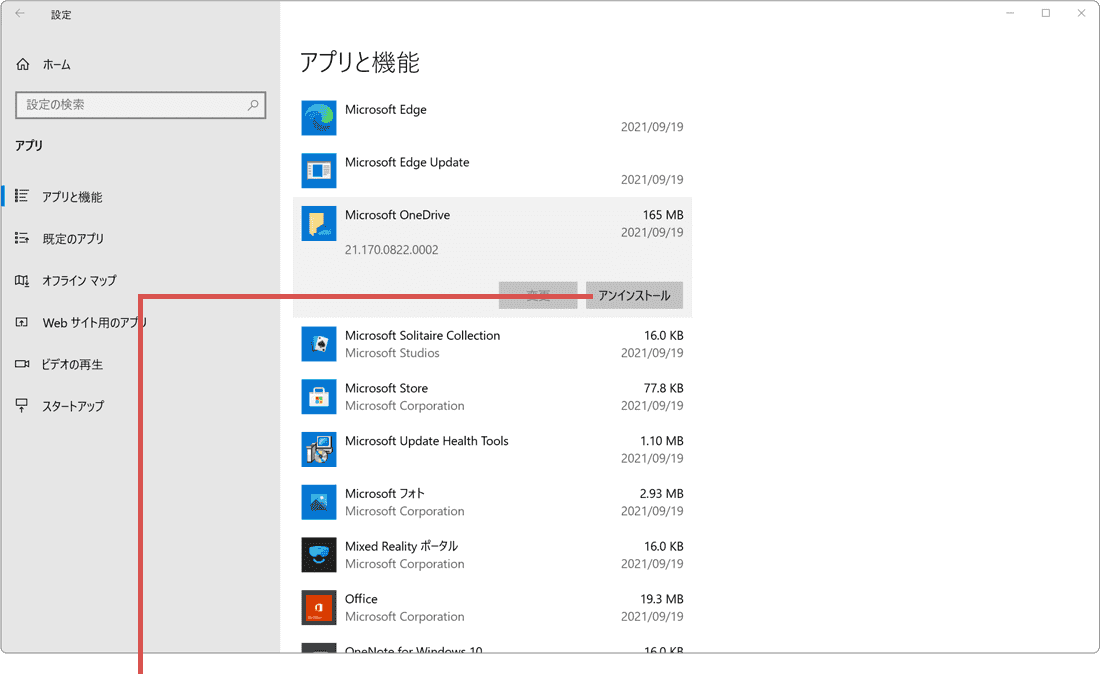The width and height of the screenshot is (1100, 674).
Task: Select the Office app entry
Action: click(x=492, y=607)
